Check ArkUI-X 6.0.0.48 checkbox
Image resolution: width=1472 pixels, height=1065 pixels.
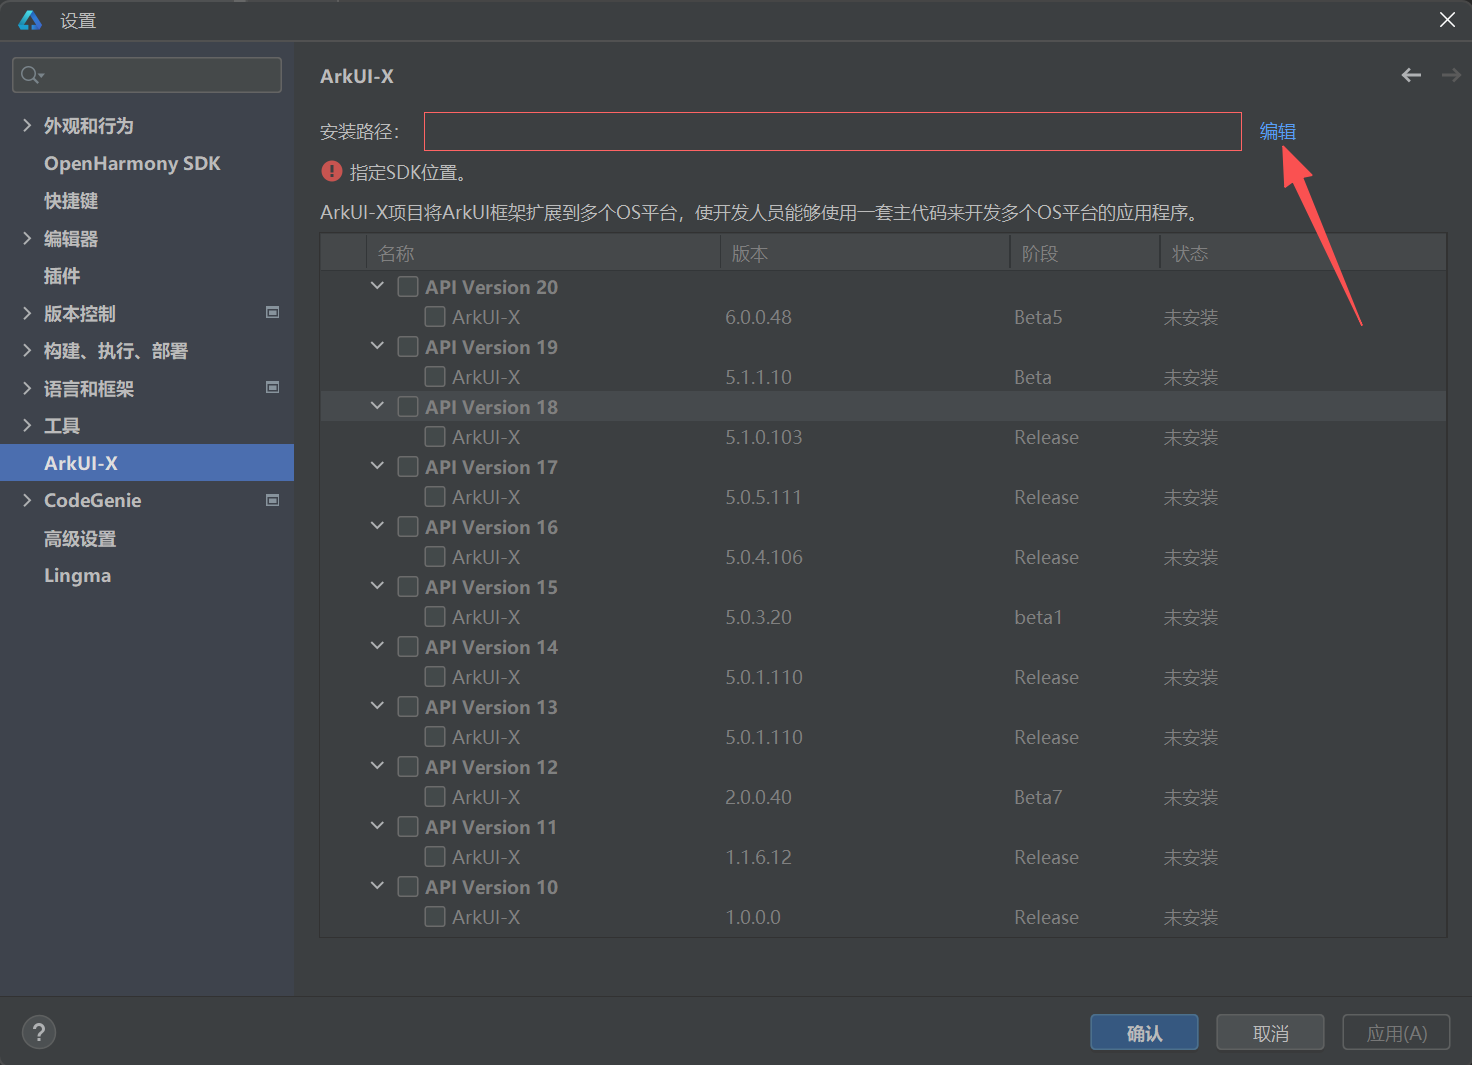(x=435, y=317)
